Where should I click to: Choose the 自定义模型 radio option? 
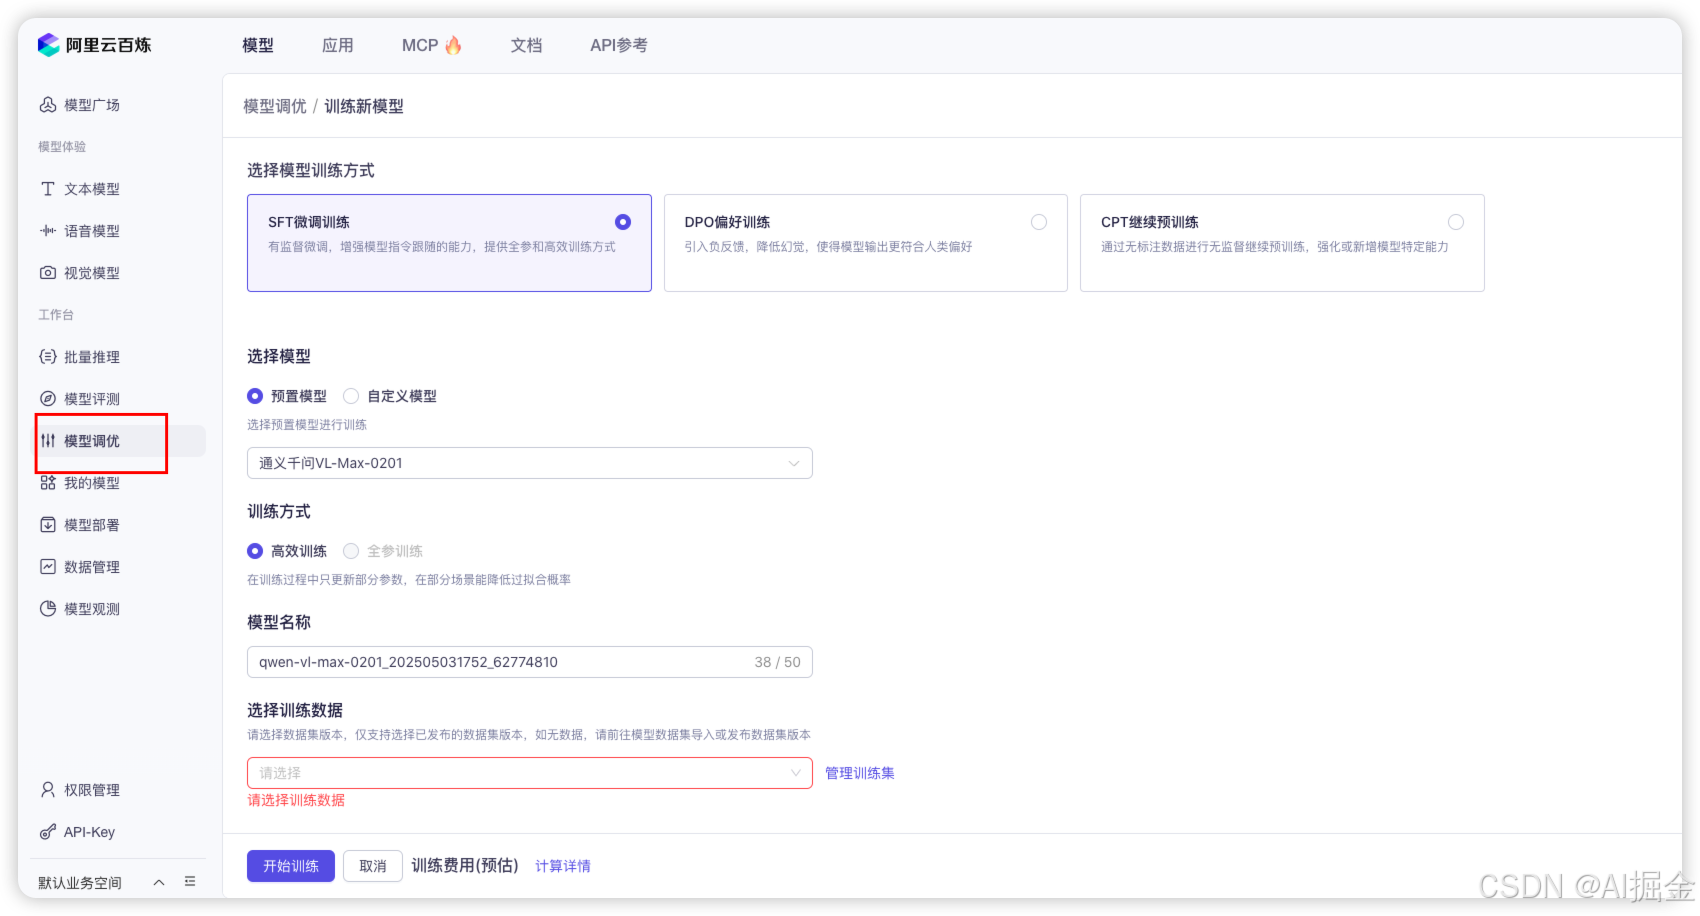point(351,396)
